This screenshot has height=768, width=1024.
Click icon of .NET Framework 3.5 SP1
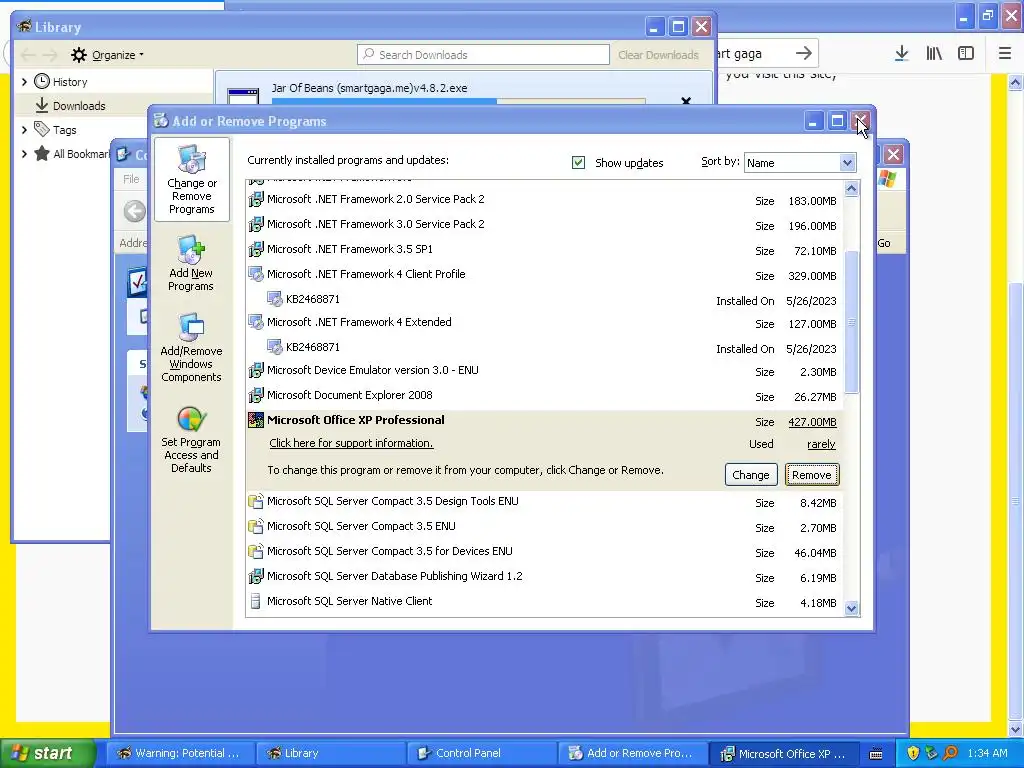(256, 249)
